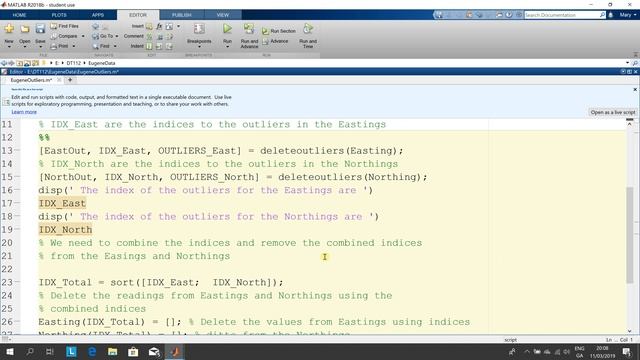Click the smart Indent icon

coord(149,47)
